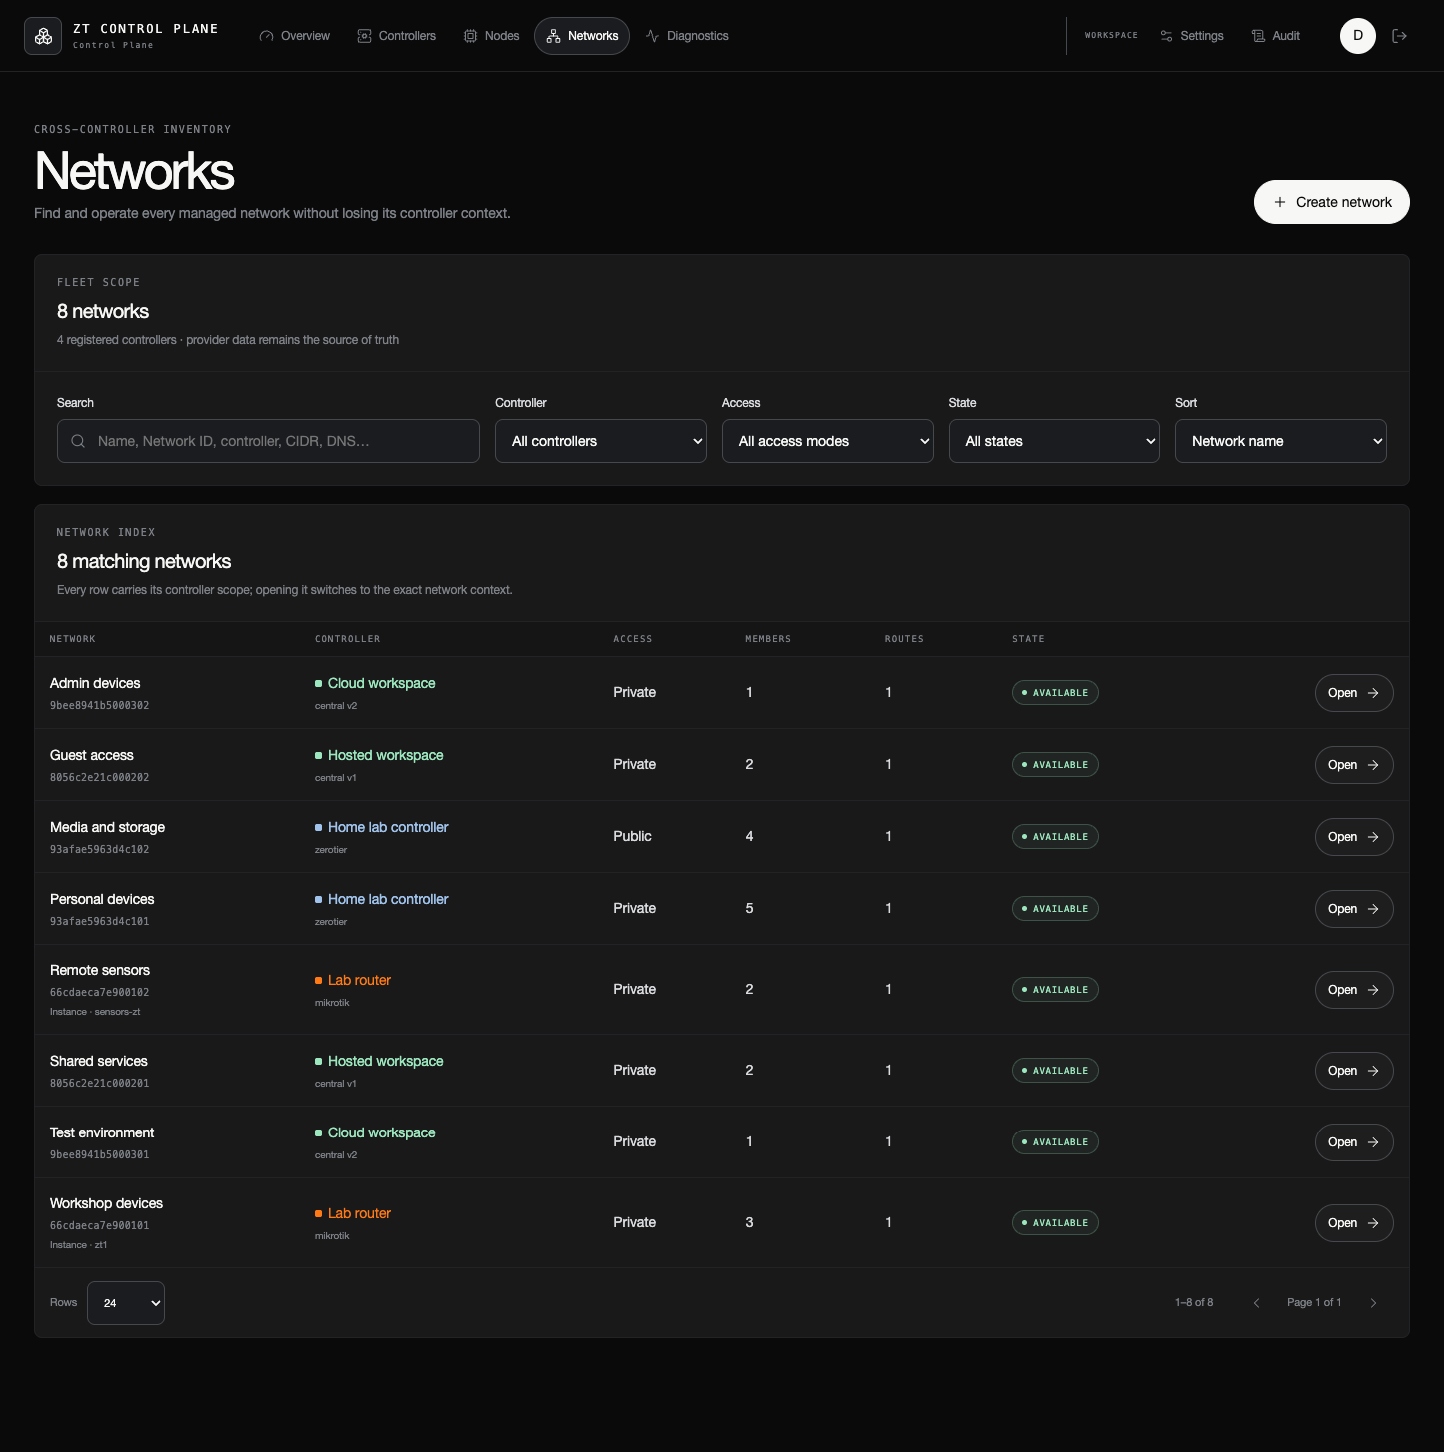Viewport: 1444px width, 1453px height.
Task: Click the Create network button
Action: point(1332,202)
